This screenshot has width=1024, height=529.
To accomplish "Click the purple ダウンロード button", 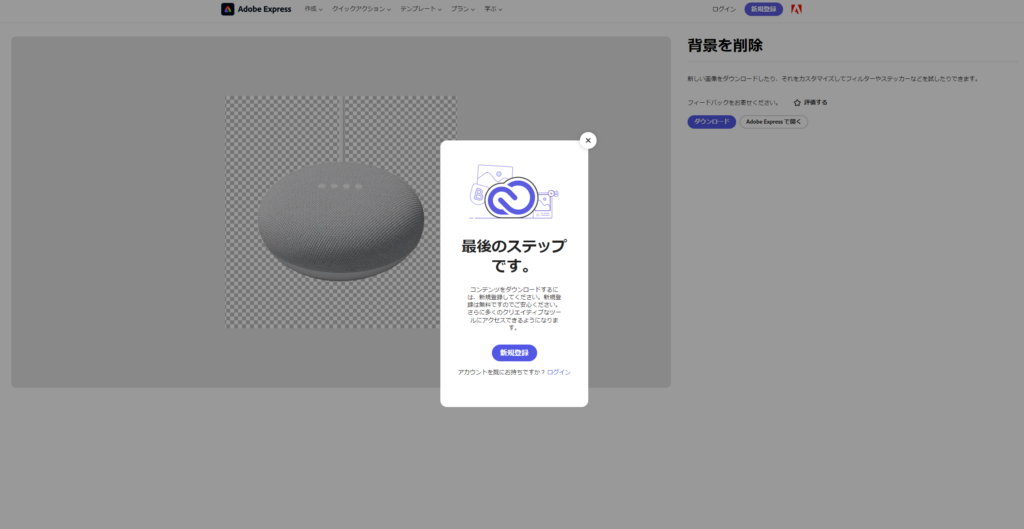I will tap(711, 122).
